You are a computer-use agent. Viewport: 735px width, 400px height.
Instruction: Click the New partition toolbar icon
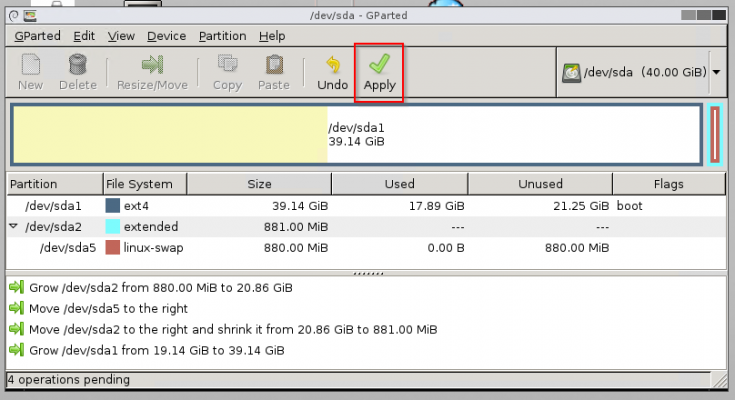pyautogui.click(x=30, y=66)
